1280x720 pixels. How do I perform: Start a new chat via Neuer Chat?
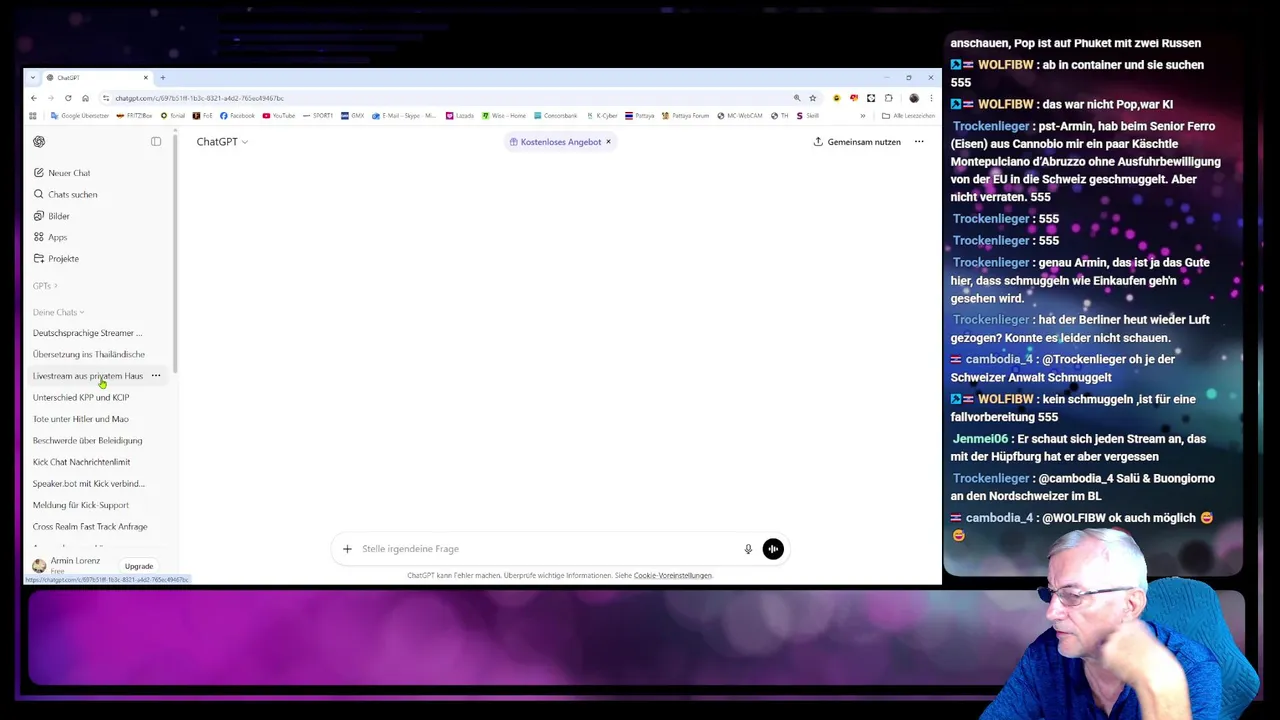pos(62,173)
